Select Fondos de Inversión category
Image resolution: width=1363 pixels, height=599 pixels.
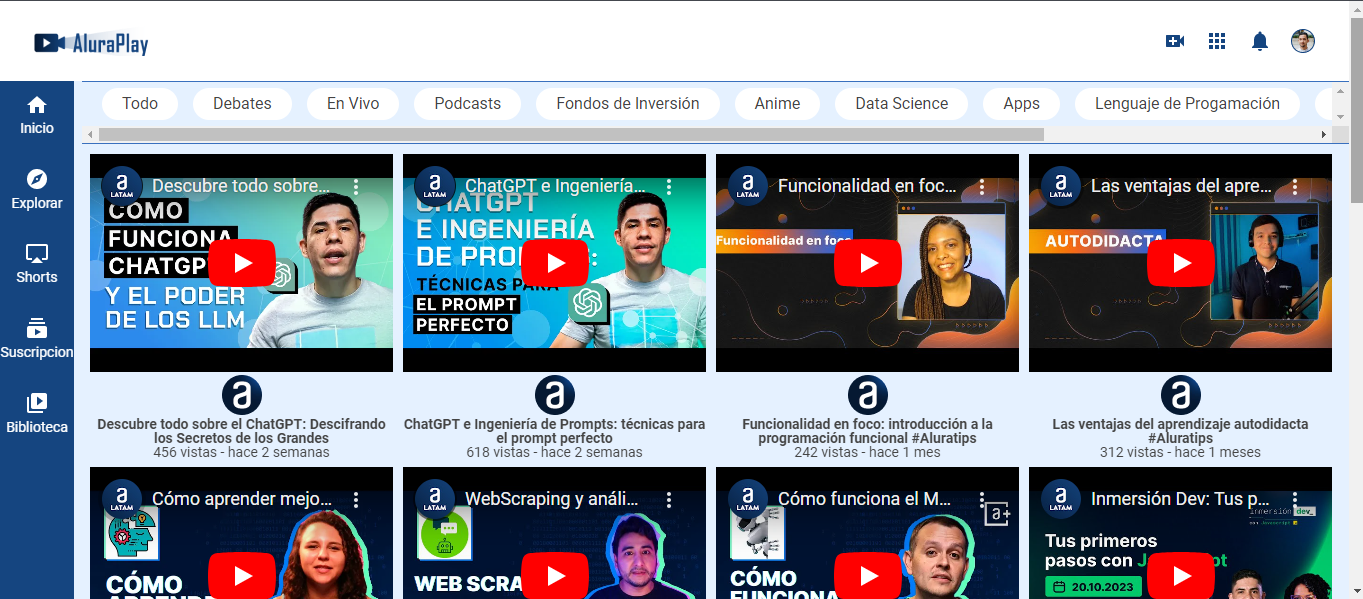tap(628, 104)
